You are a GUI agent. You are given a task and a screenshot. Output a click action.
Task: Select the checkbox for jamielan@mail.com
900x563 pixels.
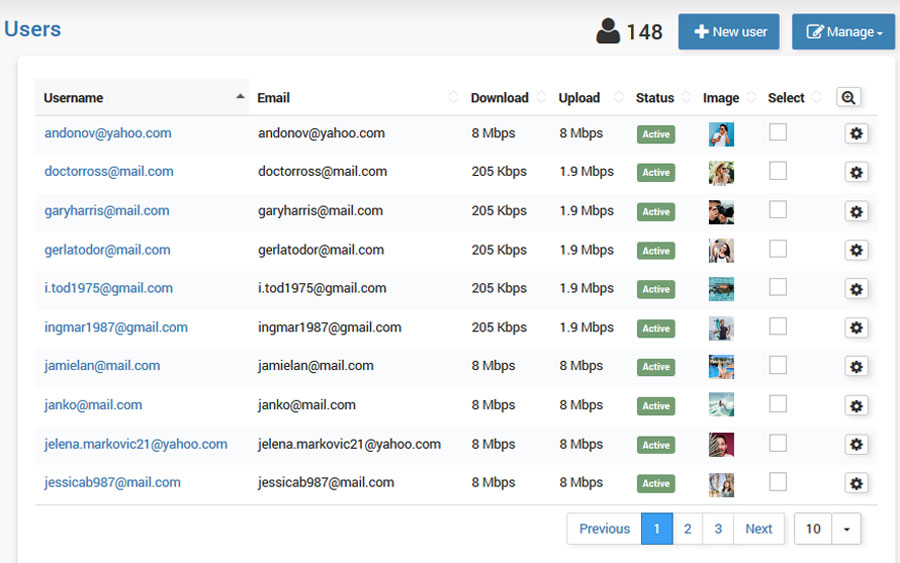pos(778,365)
